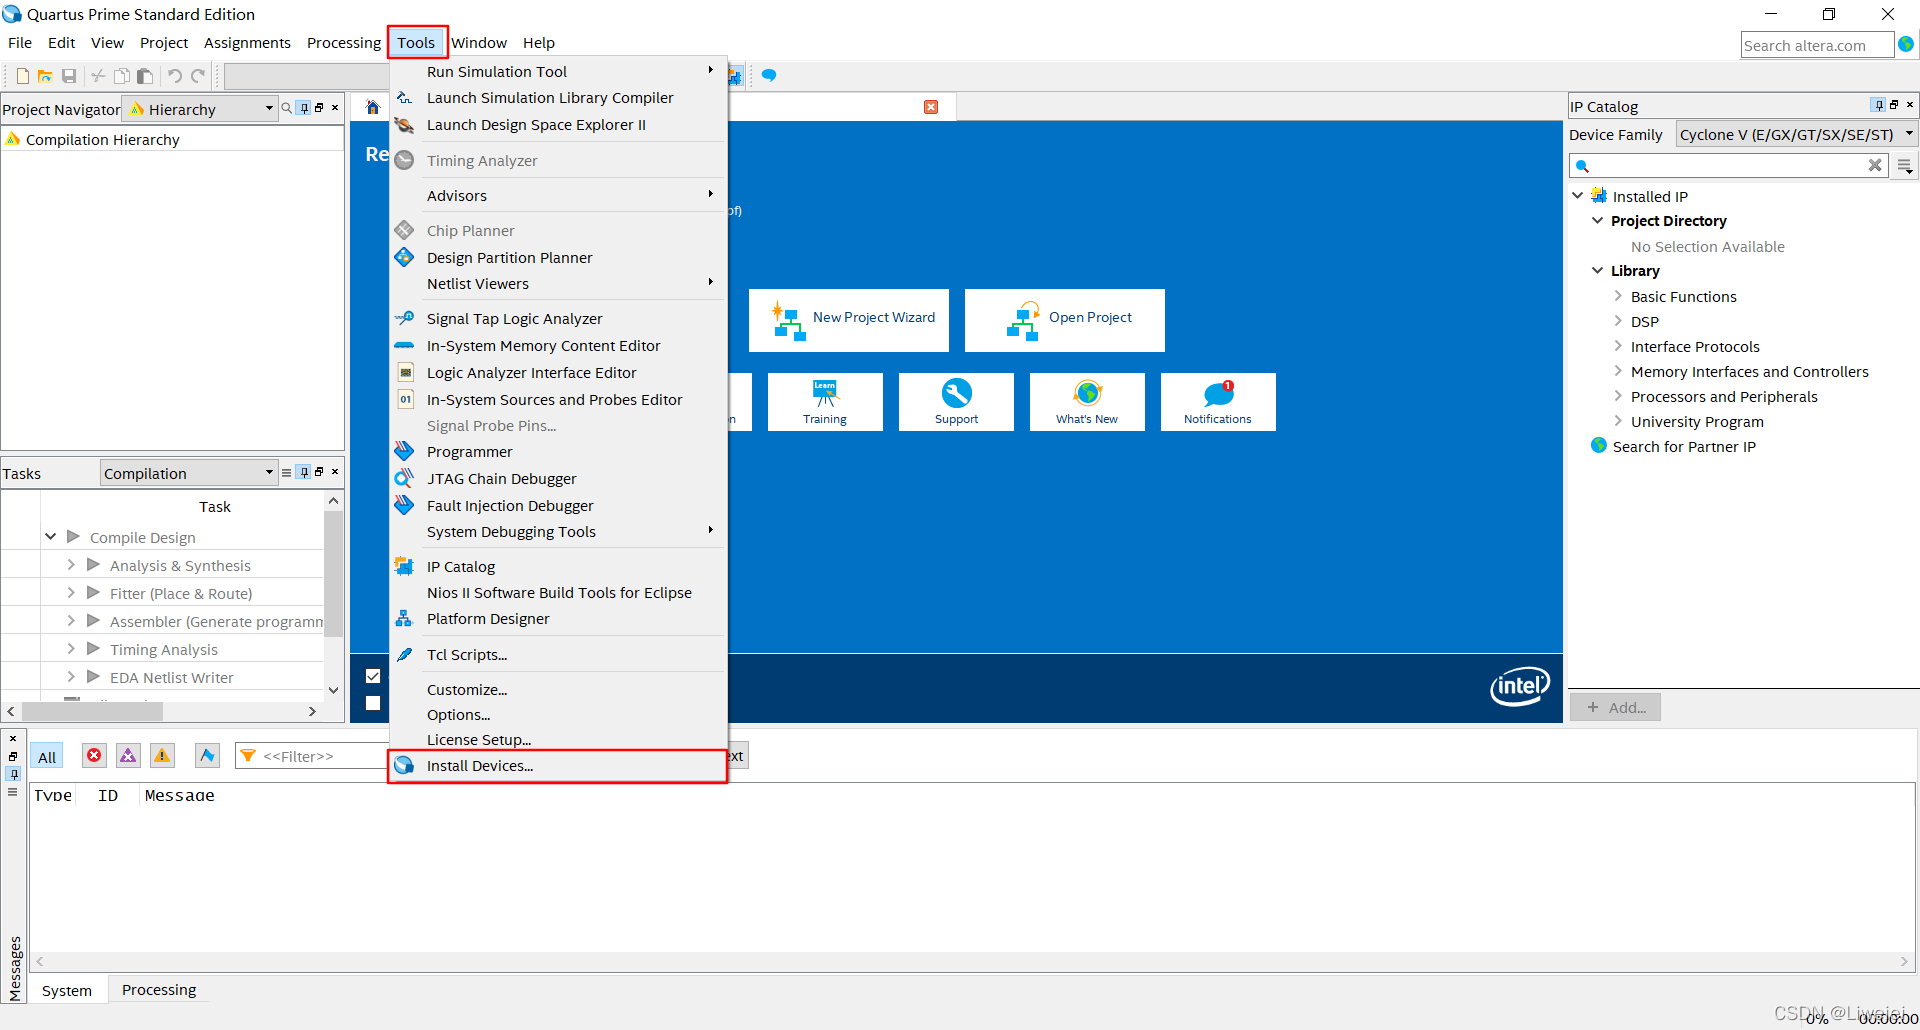1920x1030 pixels.
Task: Expand Analysis & Synthesis task
Action: [71, 565]
